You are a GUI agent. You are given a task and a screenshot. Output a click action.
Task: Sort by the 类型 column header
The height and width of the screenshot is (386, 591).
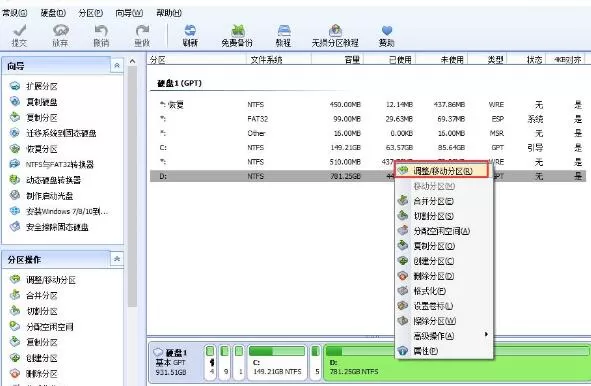click(487, 60)
